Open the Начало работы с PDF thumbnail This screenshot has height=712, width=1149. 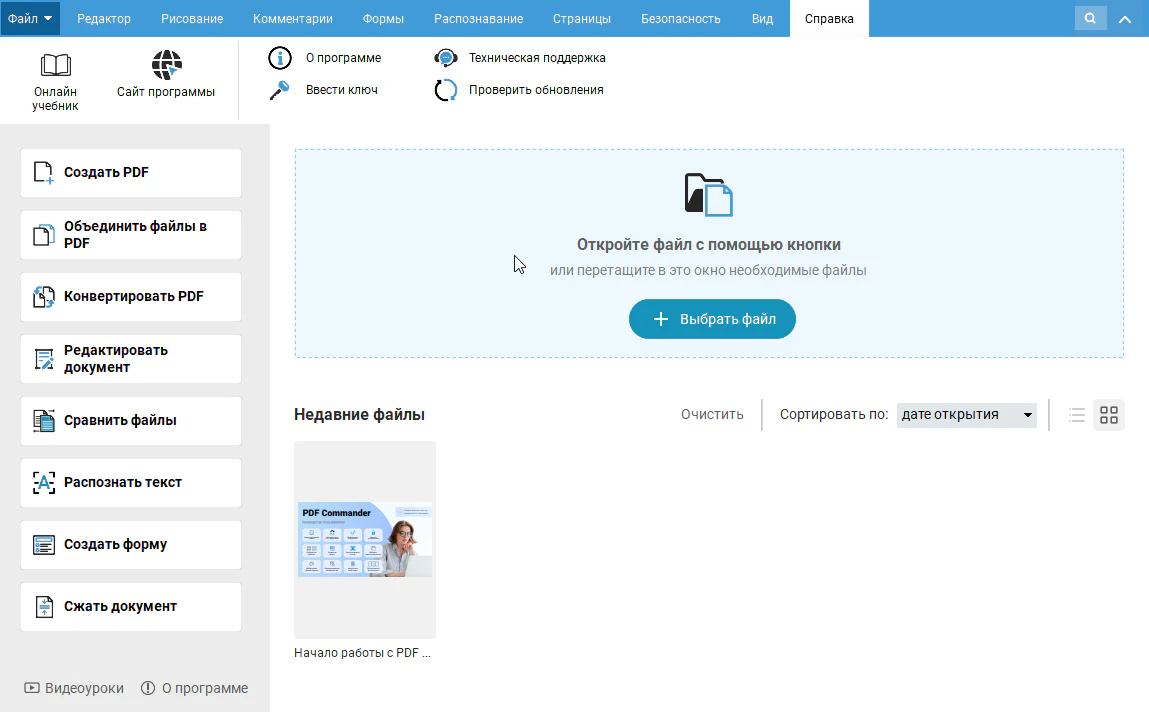(365, 540)
